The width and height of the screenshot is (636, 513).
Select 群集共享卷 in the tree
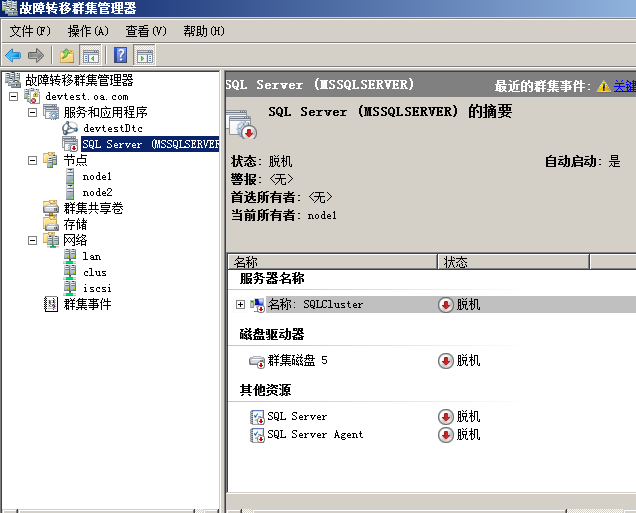pos(93,208)
